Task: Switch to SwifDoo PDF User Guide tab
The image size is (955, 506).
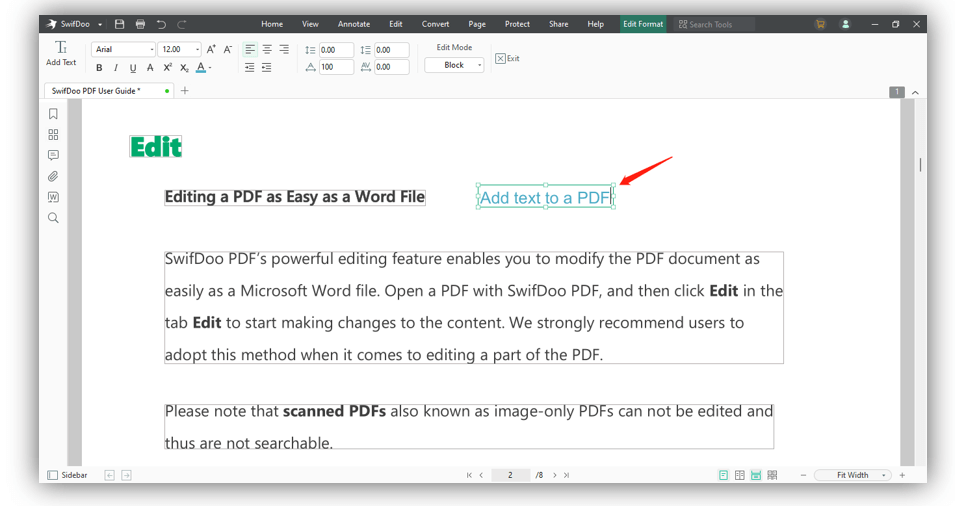Action: tap(108, 91)
